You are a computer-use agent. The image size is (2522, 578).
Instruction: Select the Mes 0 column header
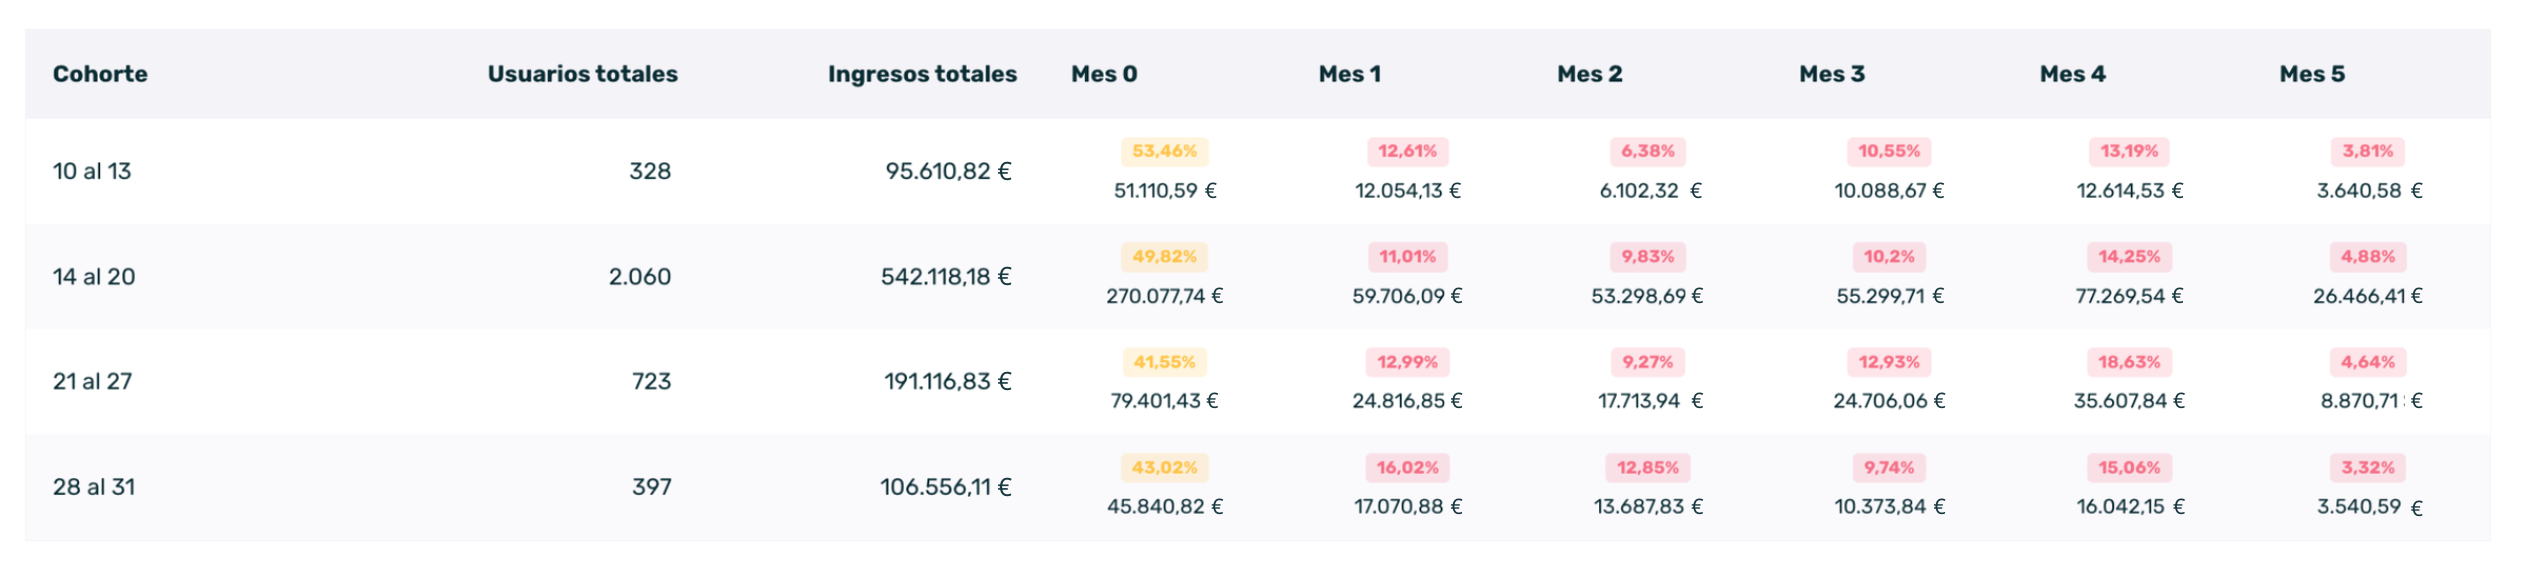(1104, 74)
